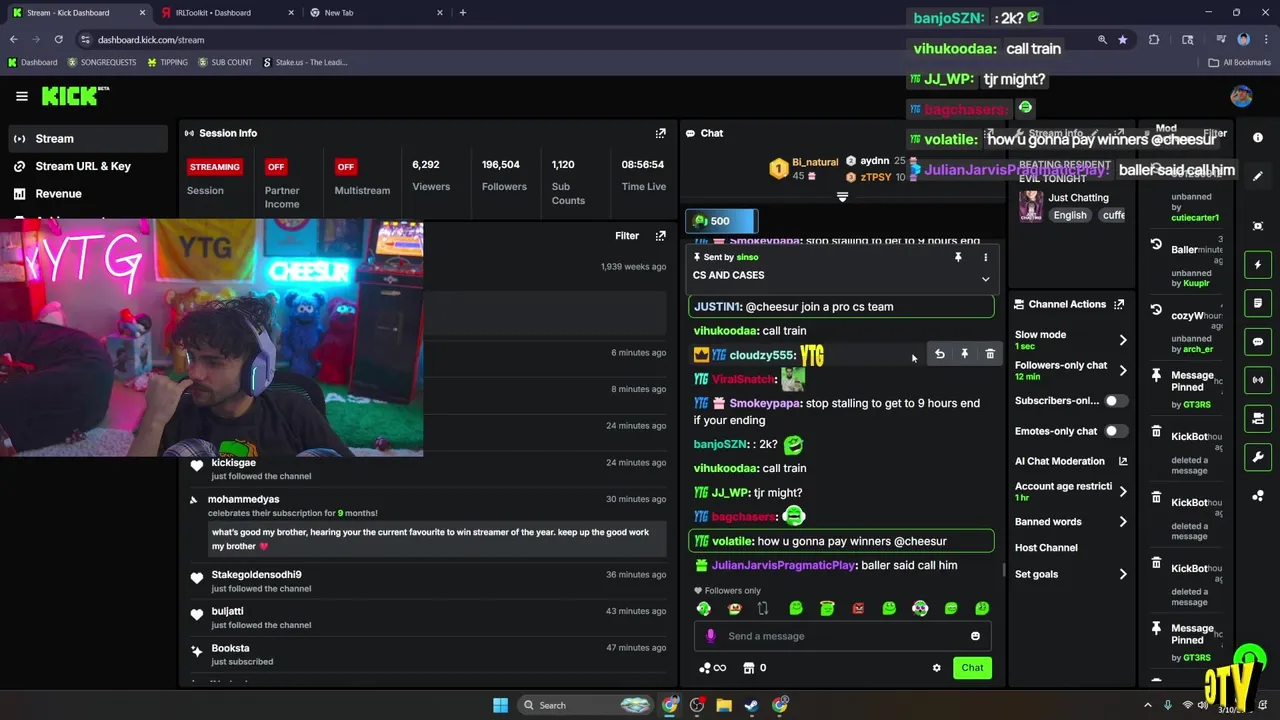Open chat settings gear icon

tap(936, 668)
